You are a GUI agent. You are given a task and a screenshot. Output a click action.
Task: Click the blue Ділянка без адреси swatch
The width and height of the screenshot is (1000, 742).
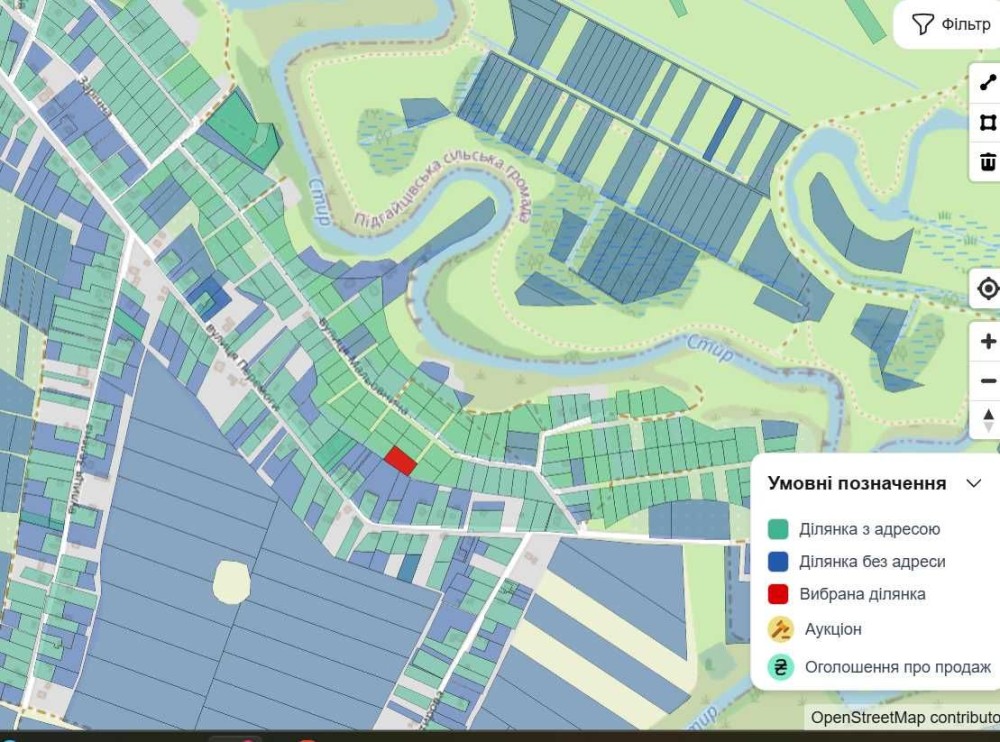(x=778, y=561)
